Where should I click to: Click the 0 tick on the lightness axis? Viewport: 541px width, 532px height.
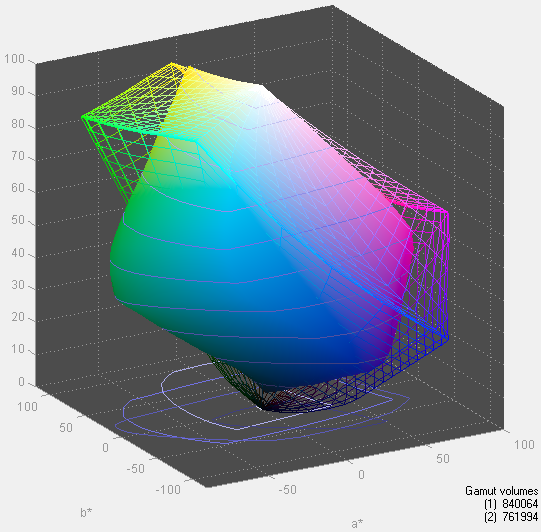21,382
